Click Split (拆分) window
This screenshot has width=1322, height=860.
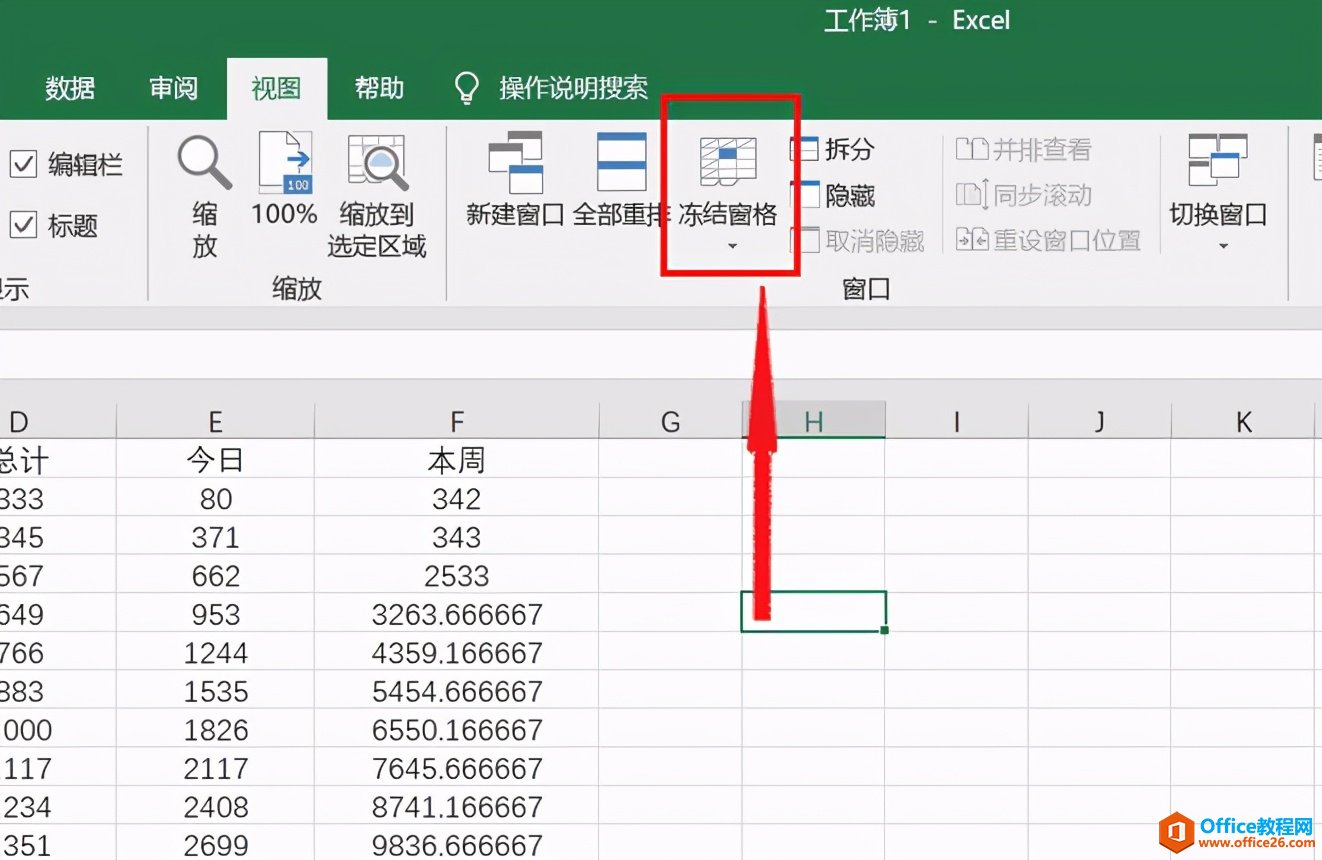tap(832, 150)
